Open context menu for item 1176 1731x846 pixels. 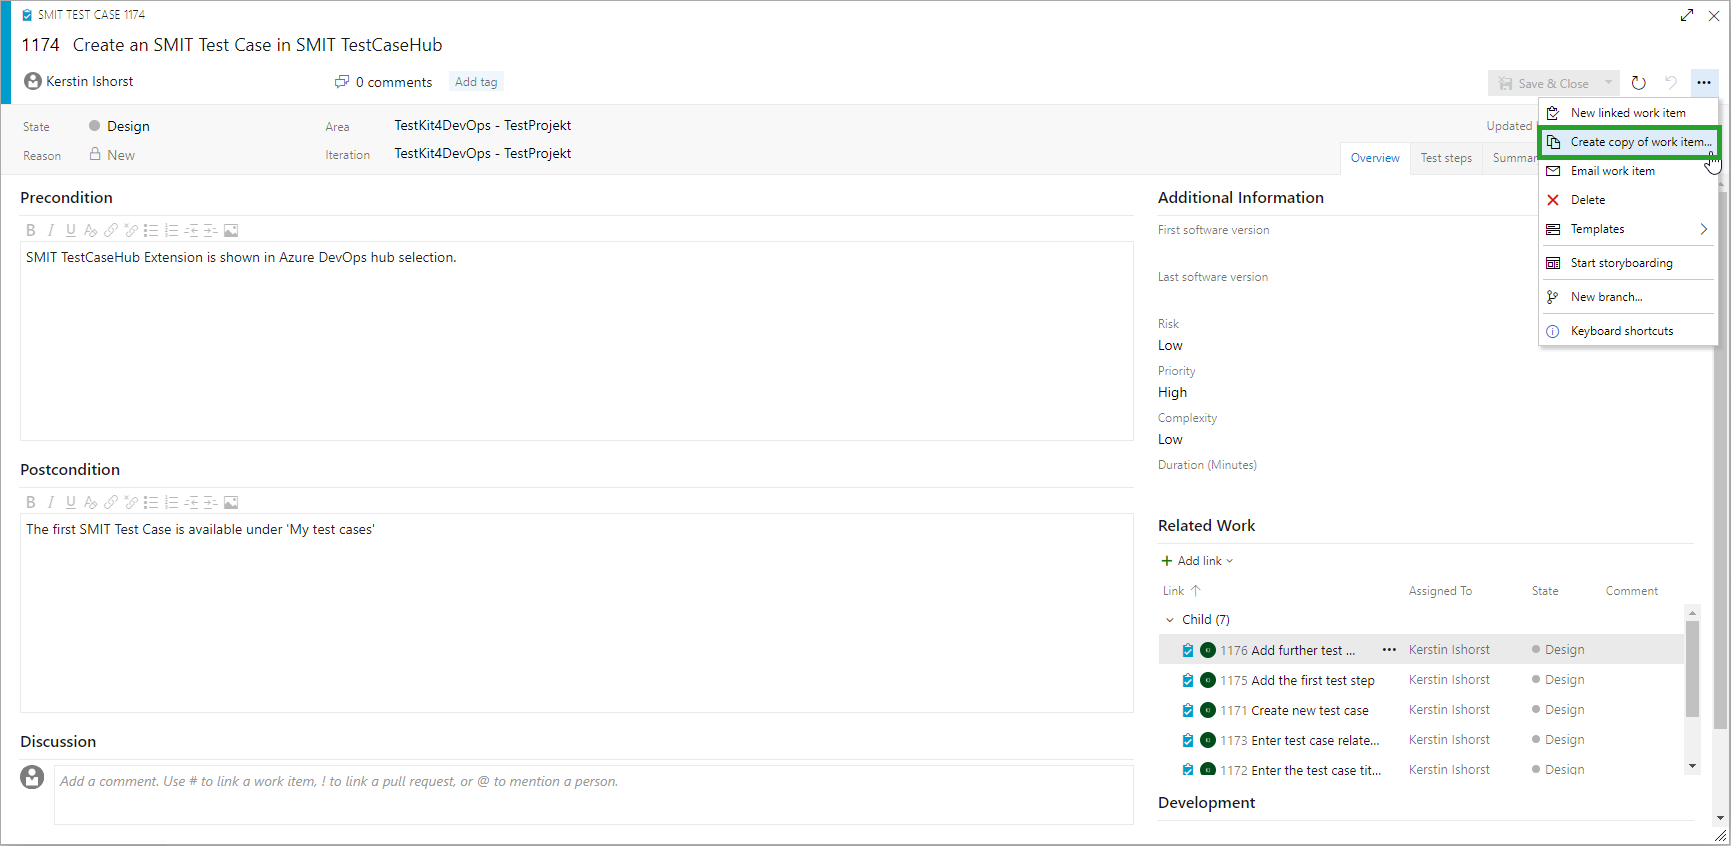[x=1389, y=650]
